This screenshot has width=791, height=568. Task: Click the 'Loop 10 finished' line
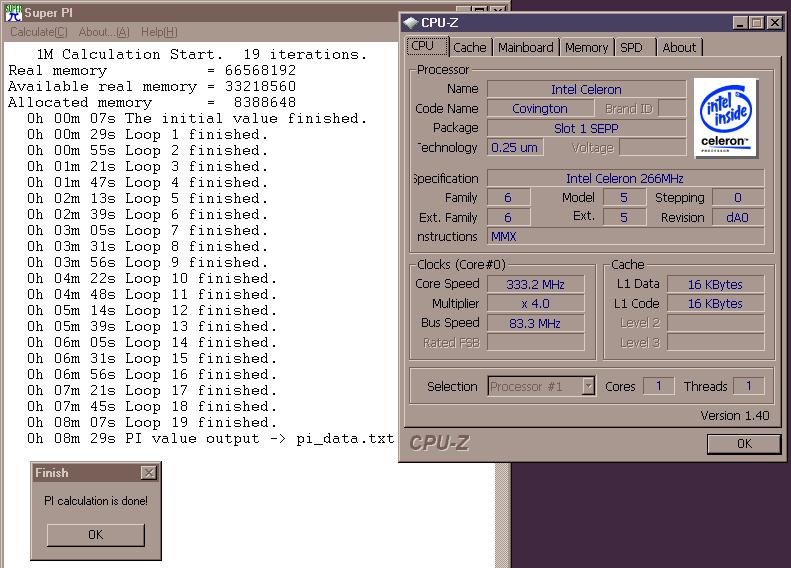pyautogui.click(x=152, y=278)
